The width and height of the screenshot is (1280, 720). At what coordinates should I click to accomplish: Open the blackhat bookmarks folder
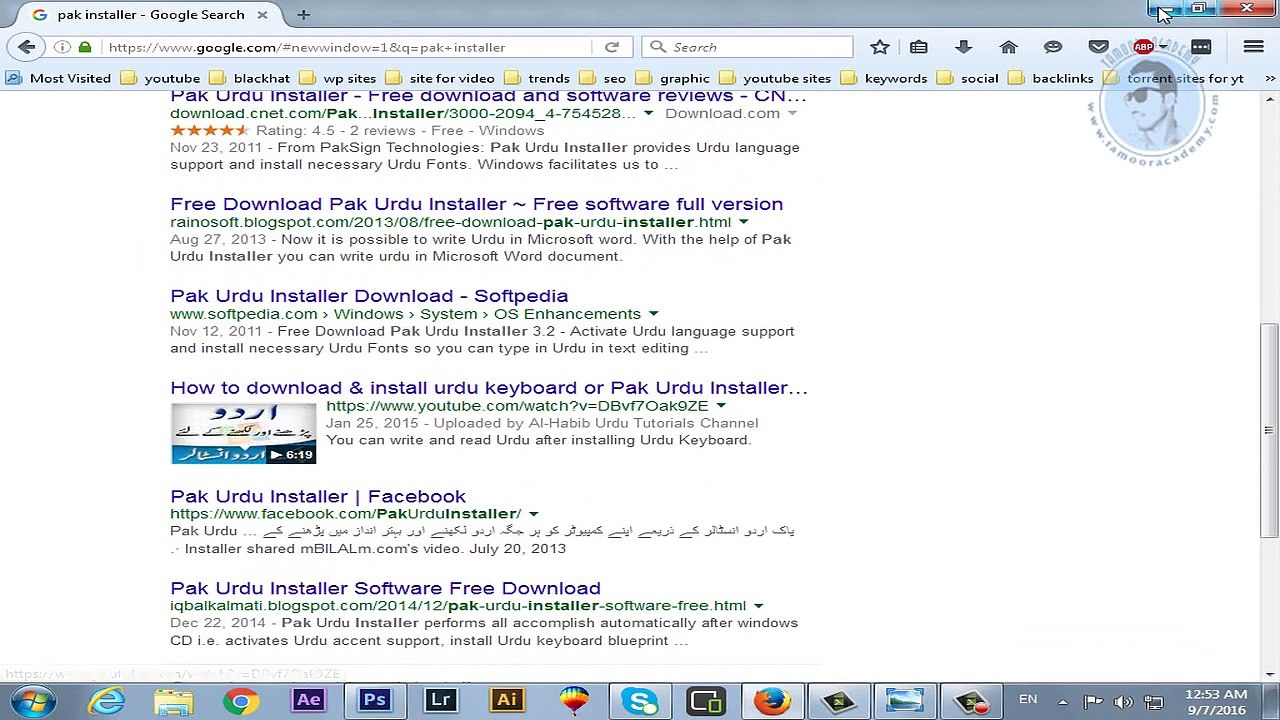[250, 78]
